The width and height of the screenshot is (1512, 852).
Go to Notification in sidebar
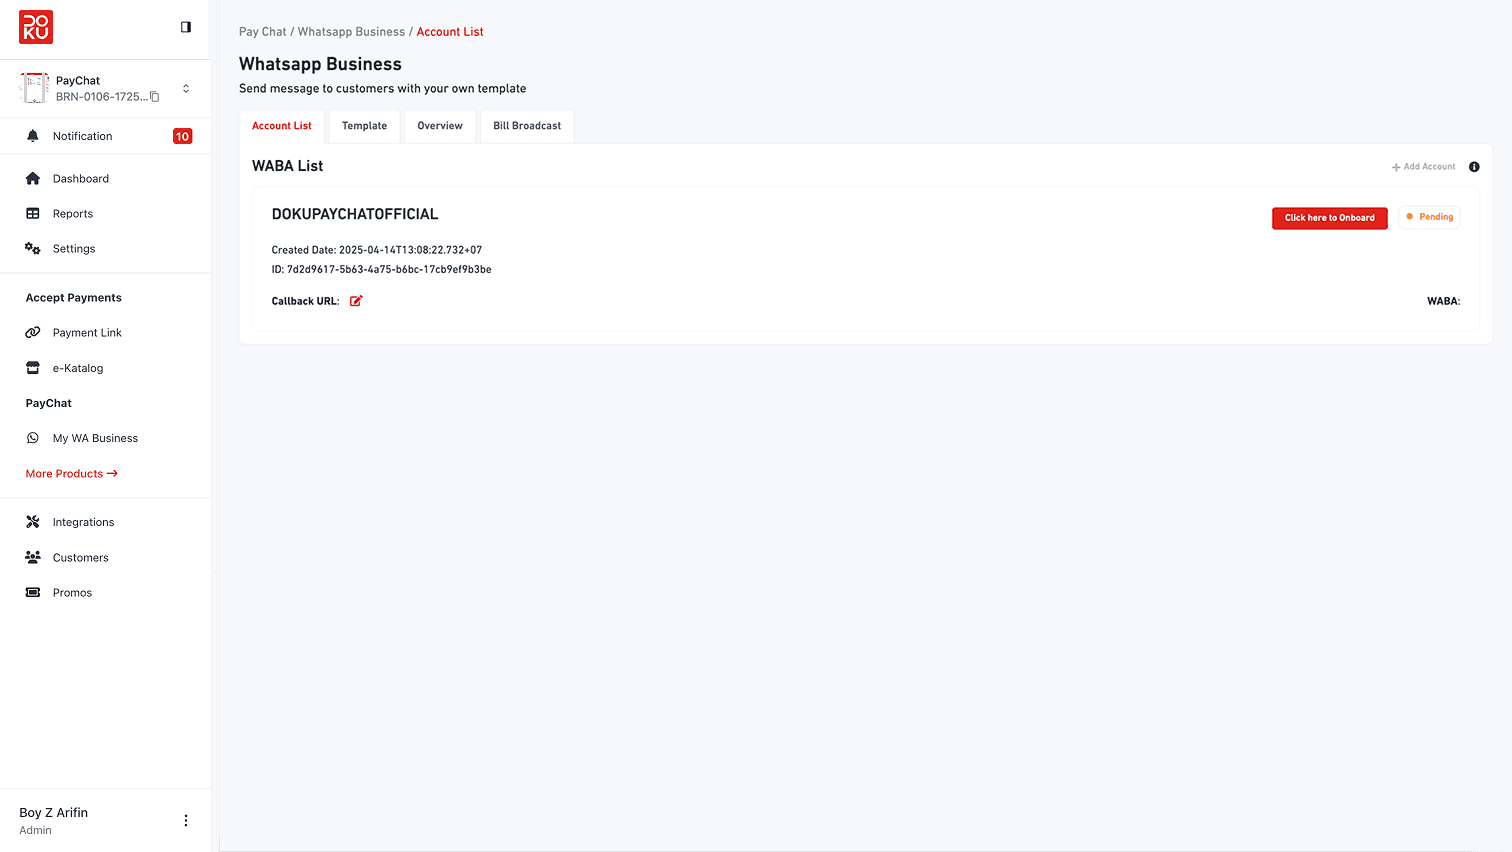[x=83, y=136]
